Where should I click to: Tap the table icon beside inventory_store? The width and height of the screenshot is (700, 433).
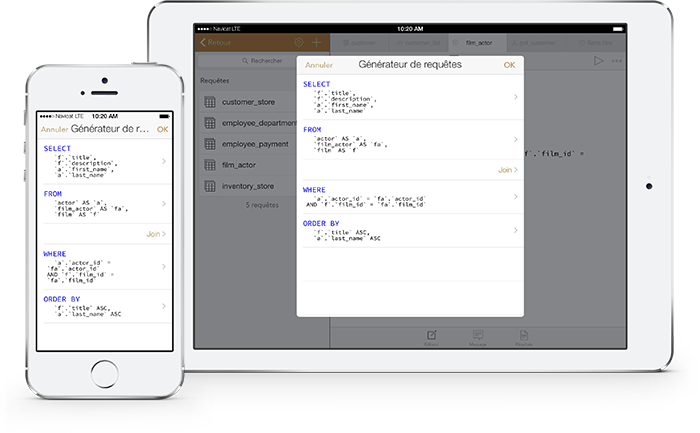[210, 186]
